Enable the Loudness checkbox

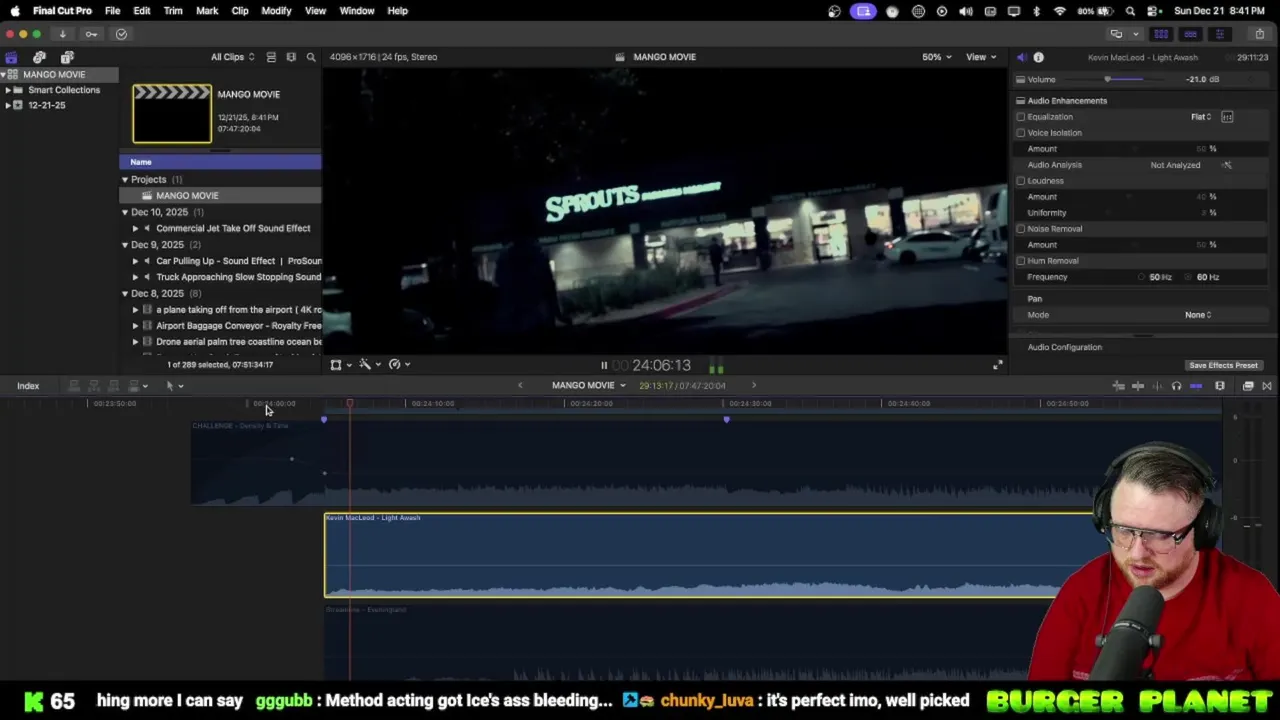pyautogui.click(x=1021, y=181)
